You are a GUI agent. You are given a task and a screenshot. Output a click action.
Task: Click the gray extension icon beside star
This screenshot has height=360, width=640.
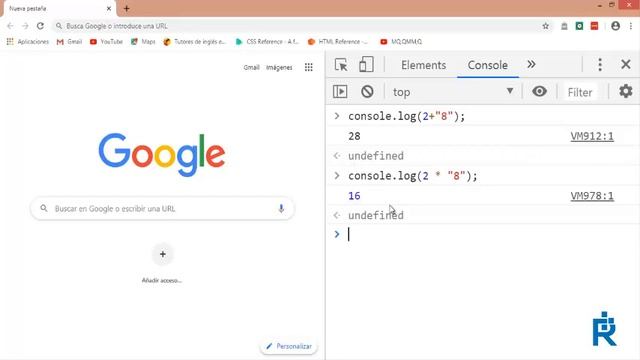coord(564,26)
